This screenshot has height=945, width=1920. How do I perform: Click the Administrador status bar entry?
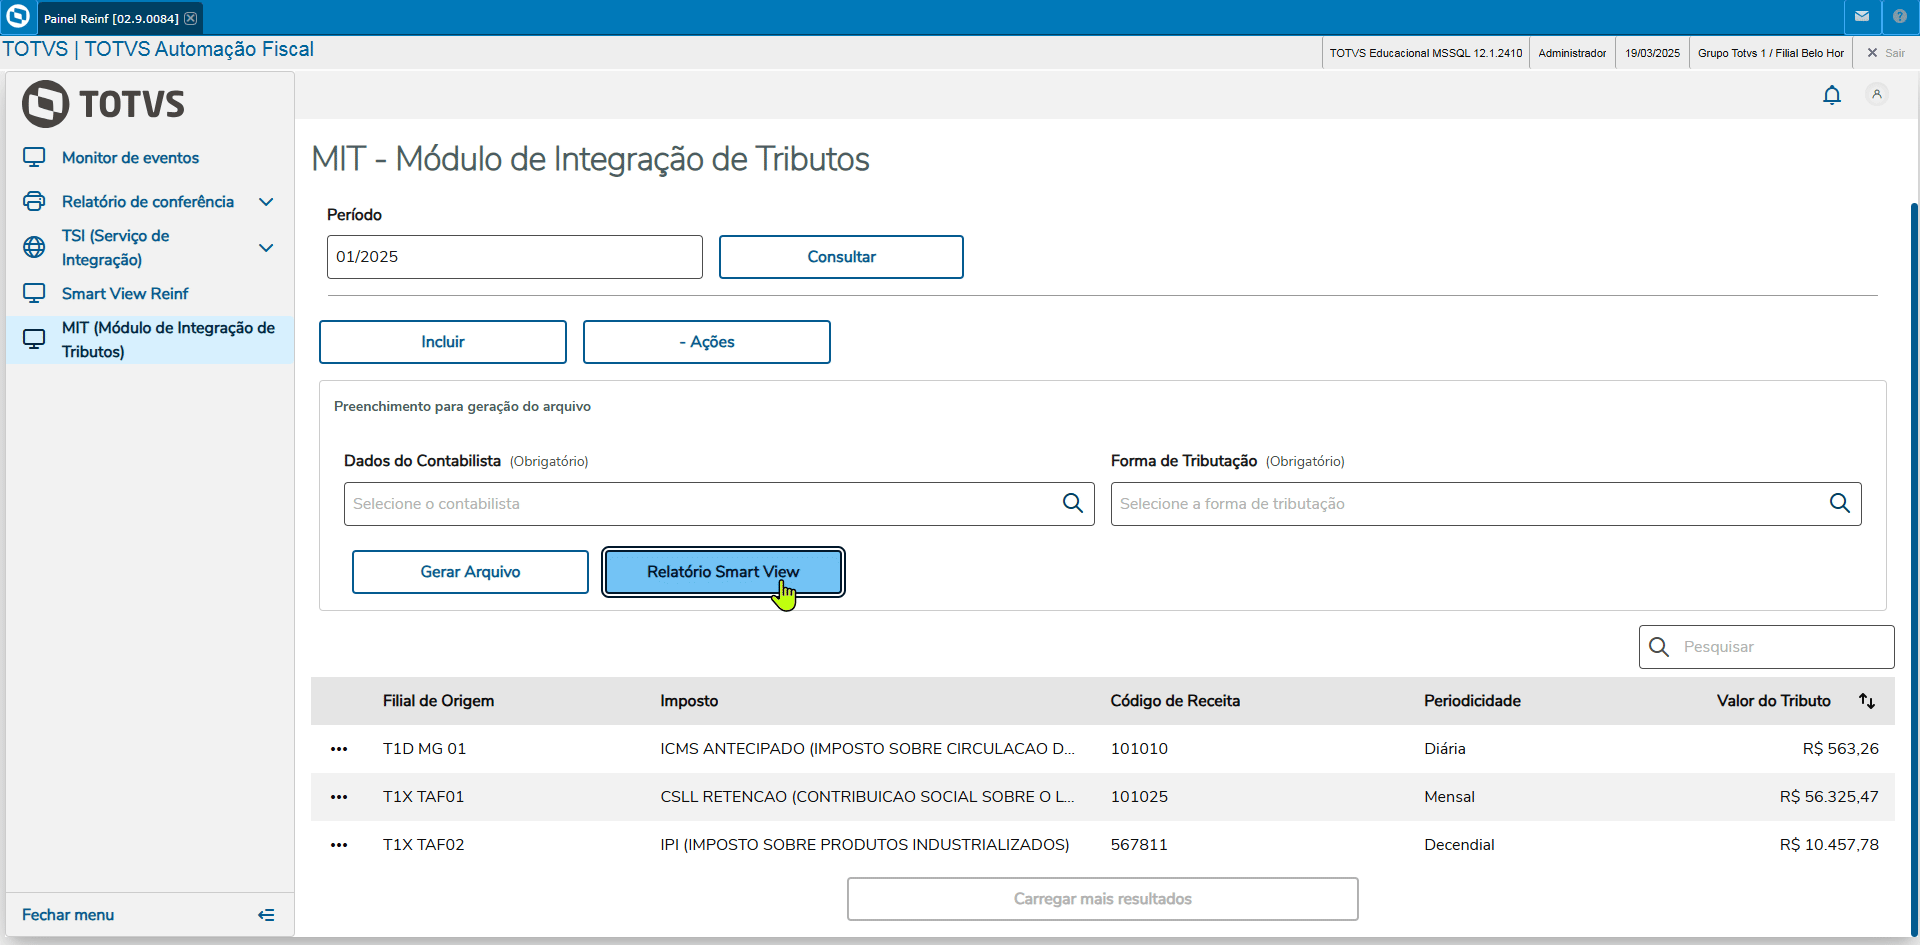point(1572,53)
